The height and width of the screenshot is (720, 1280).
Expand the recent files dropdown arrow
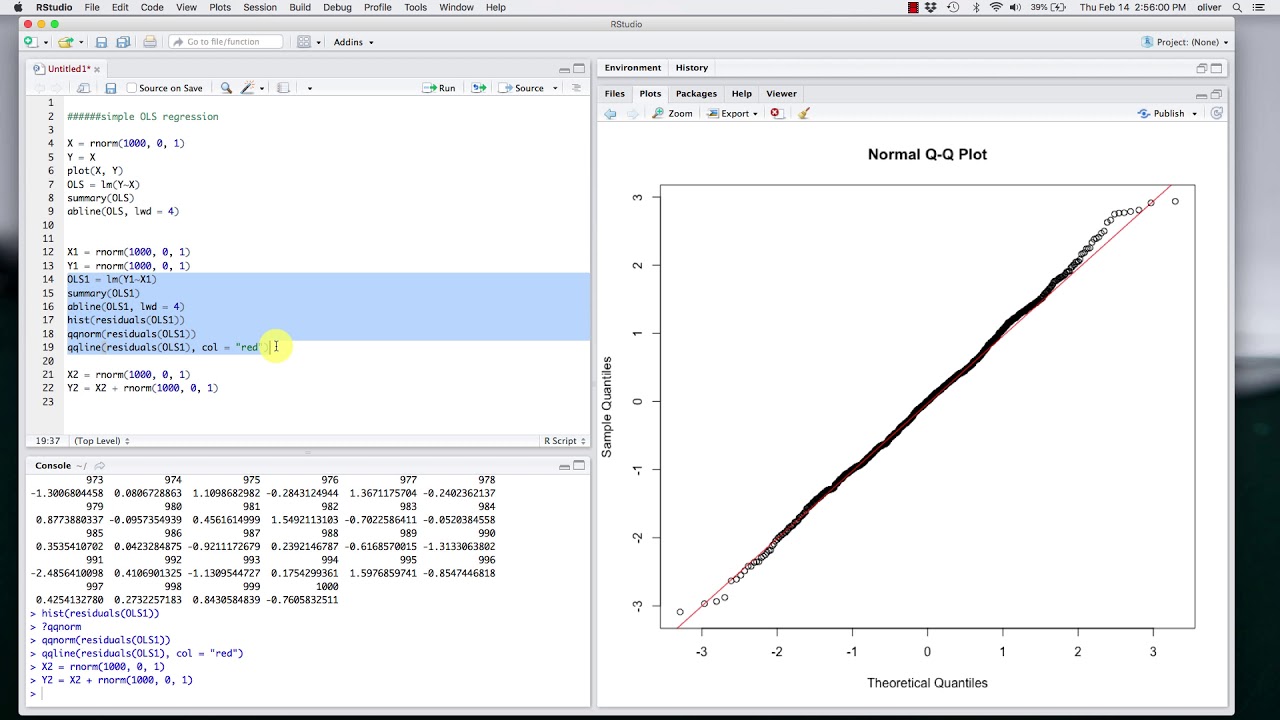pyautogui.click(x=79, y=42)
